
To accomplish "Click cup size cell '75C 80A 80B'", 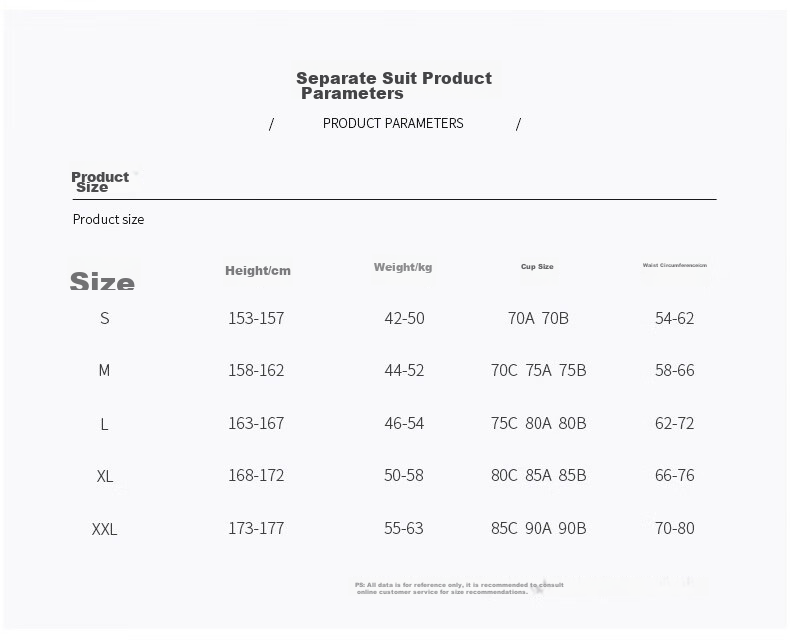I will click(539, 423).
